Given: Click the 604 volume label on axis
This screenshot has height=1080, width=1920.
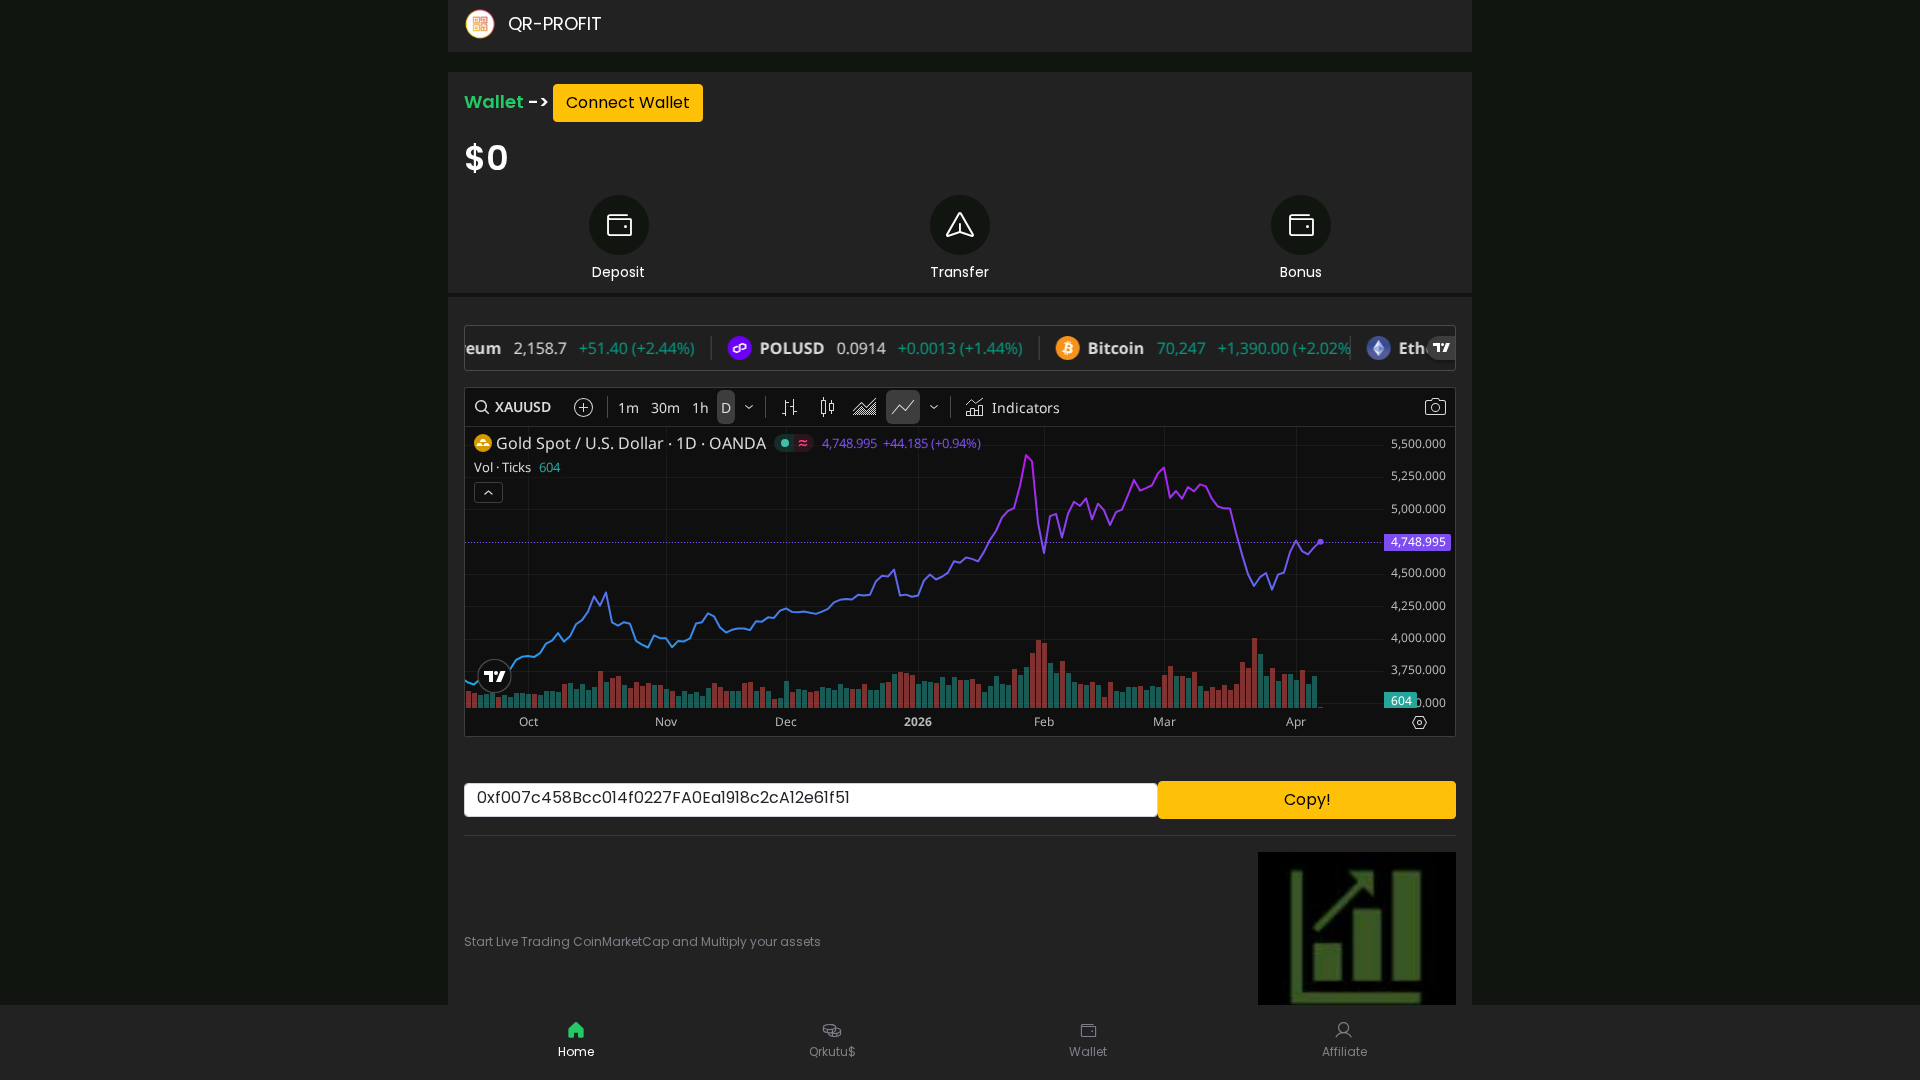Looking at the screenshot, I should (x=1400, y=701).
